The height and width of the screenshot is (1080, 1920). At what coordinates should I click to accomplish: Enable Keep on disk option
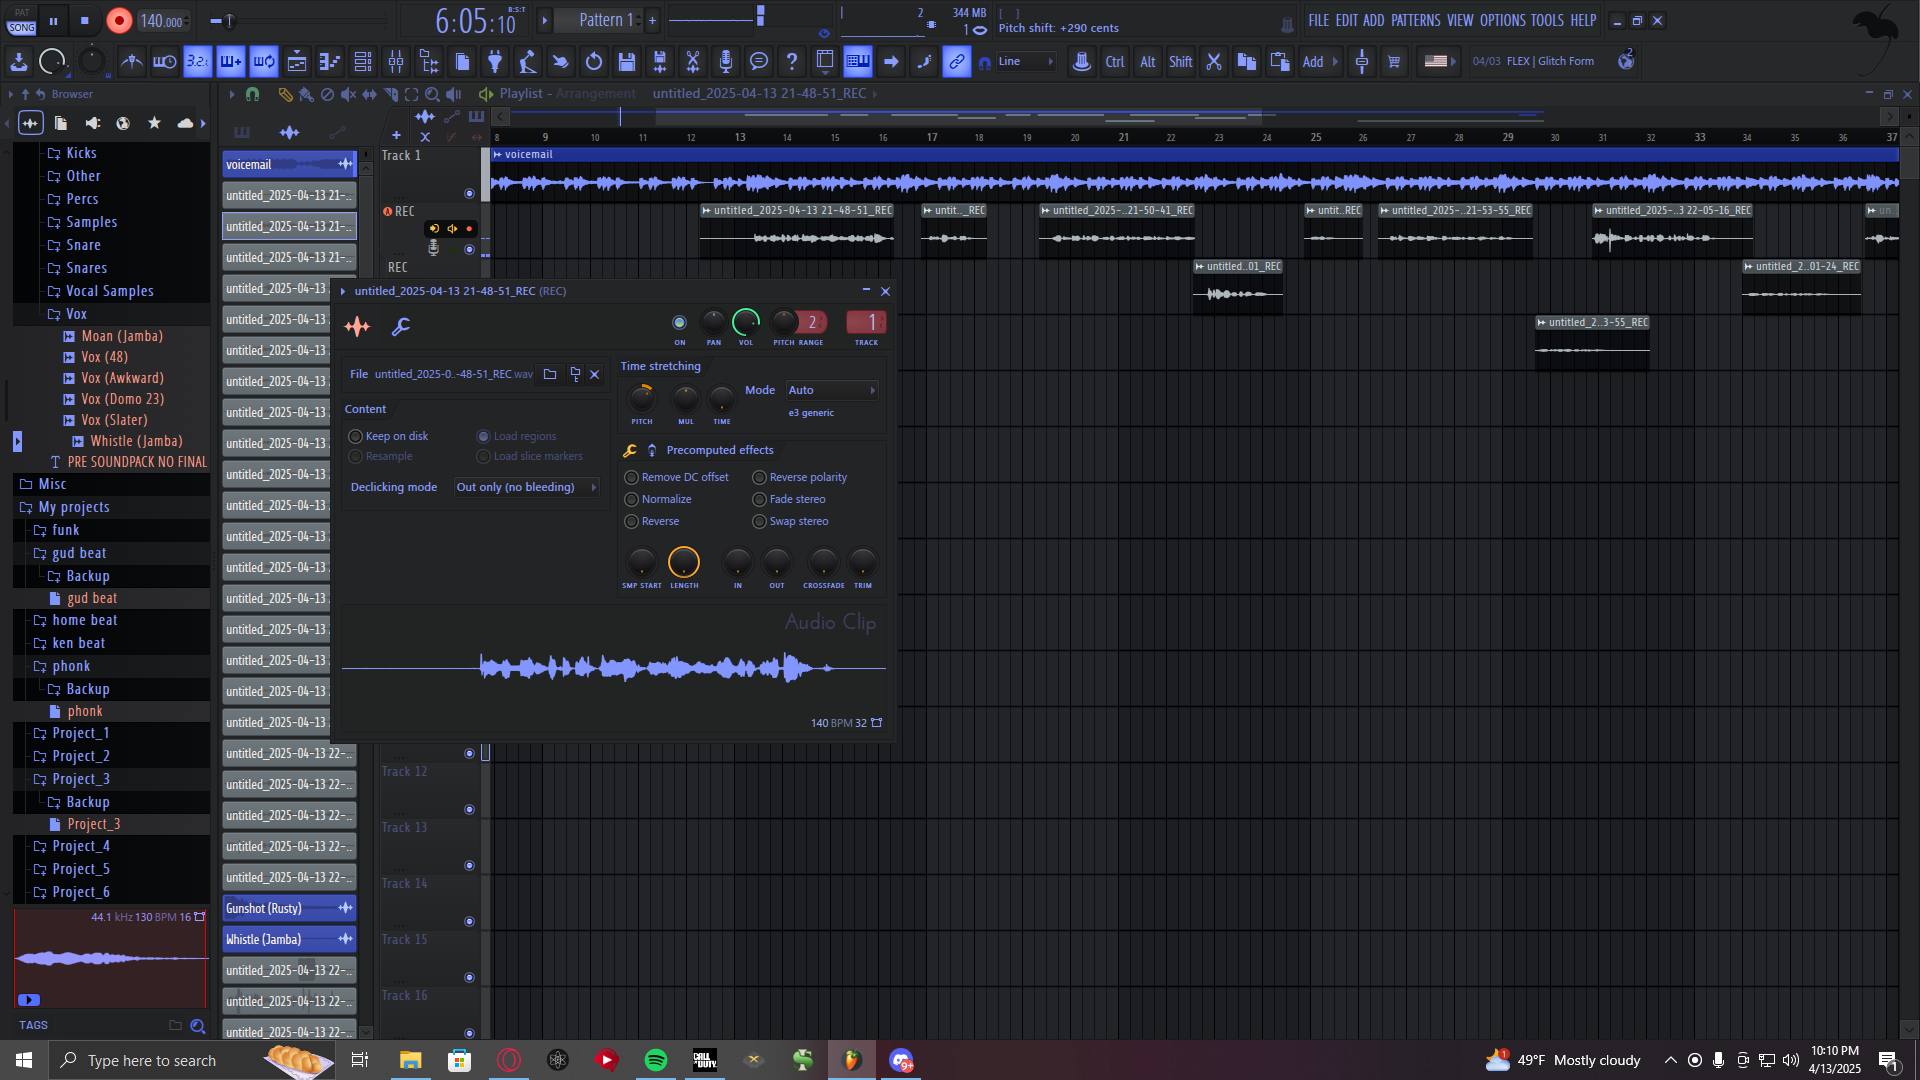(356, 437)
